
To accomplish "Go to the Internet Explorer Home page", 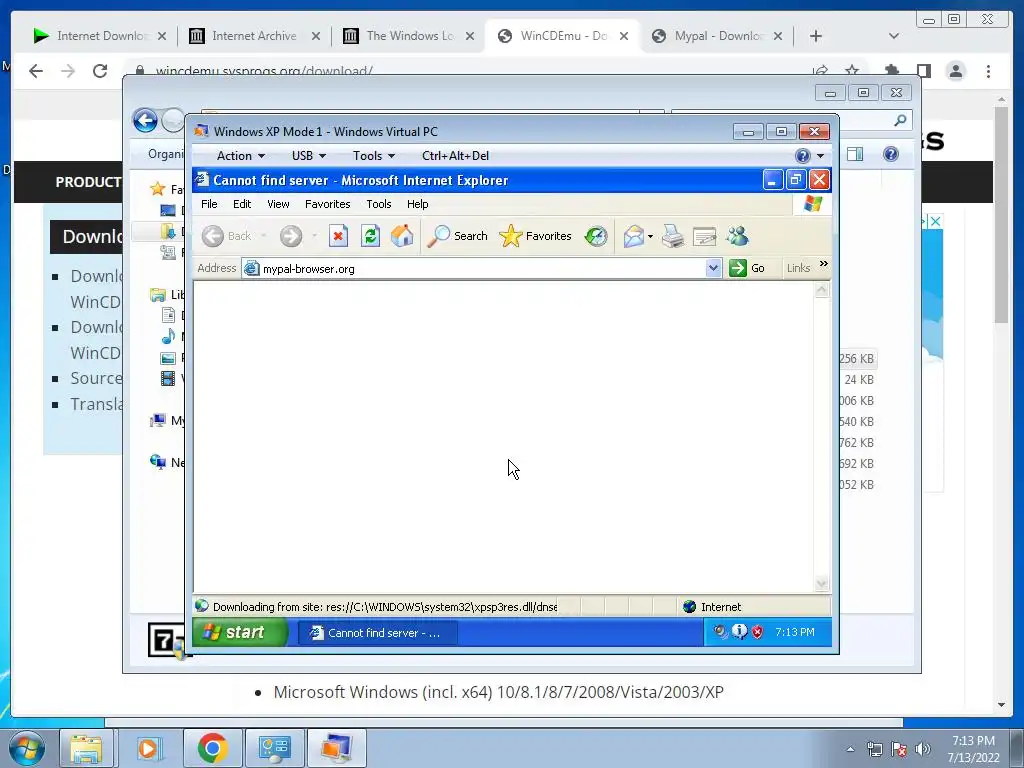I will coord(402,236).
